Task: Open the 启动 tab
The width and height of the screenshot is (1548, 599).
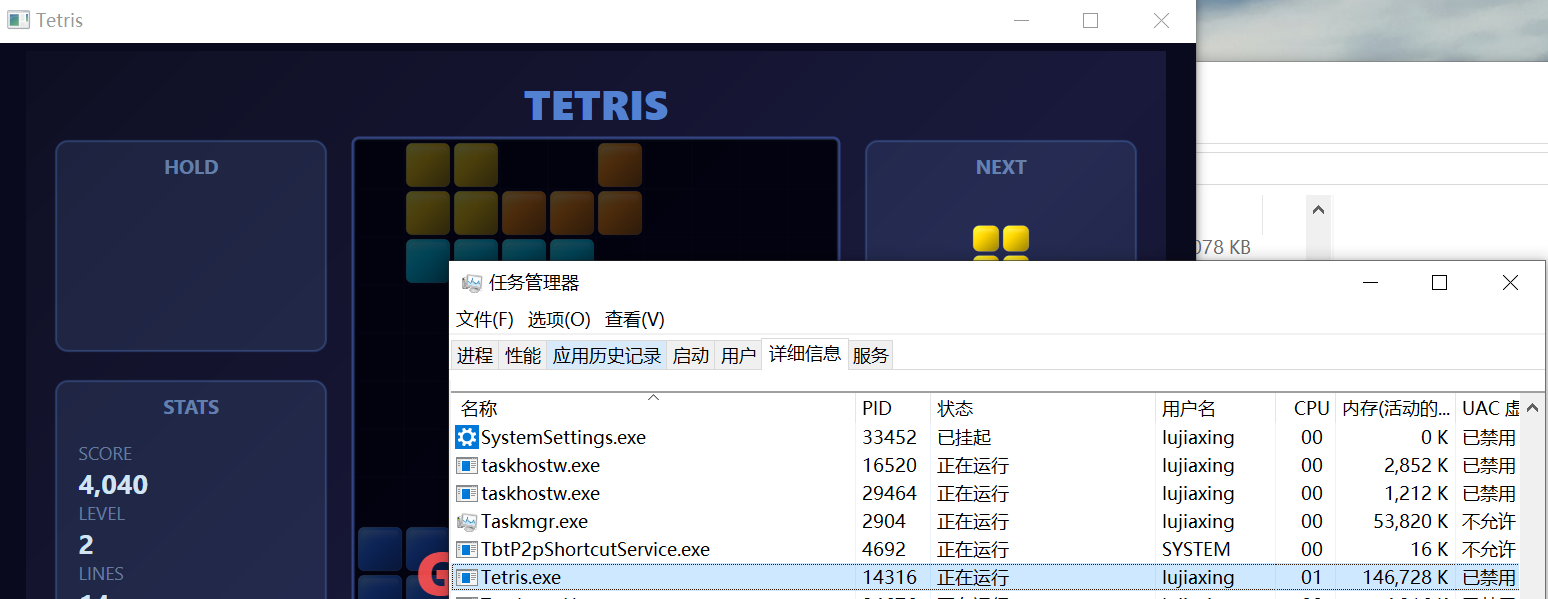Action: click(690, 354)
